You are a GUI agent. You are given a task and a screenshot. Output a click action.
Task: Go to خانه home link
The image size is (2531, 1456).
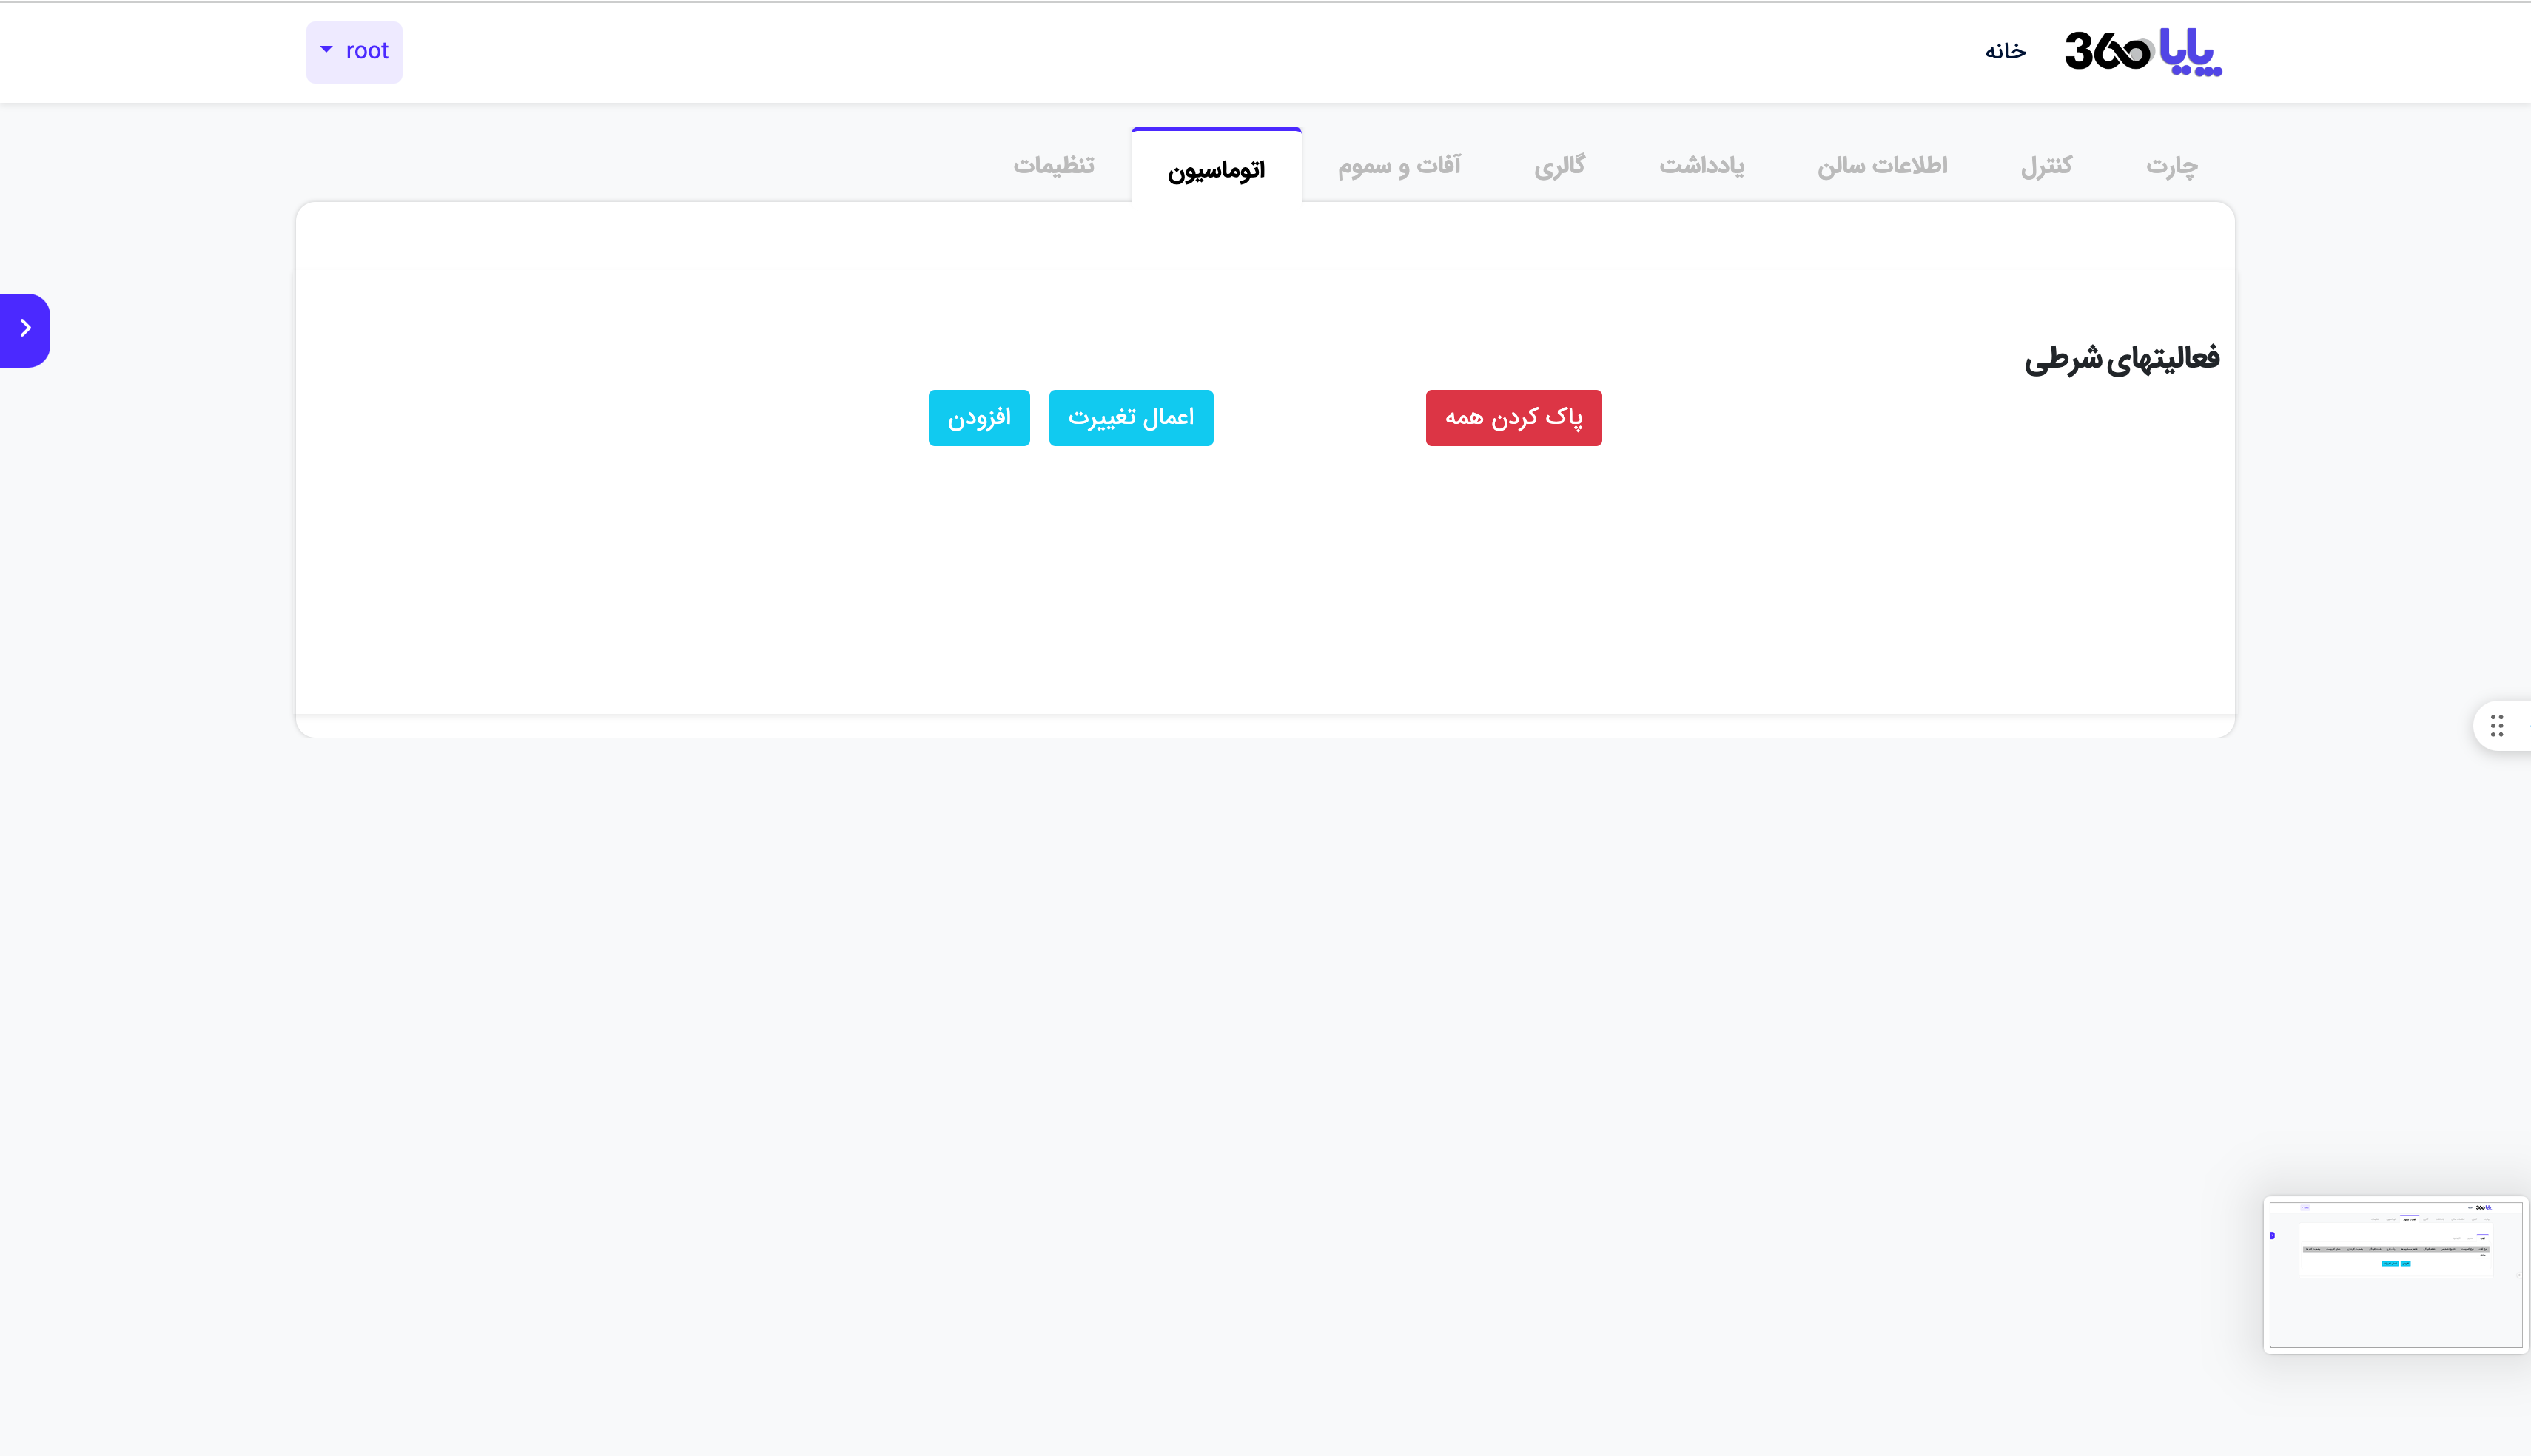(x=2005, y=51)
